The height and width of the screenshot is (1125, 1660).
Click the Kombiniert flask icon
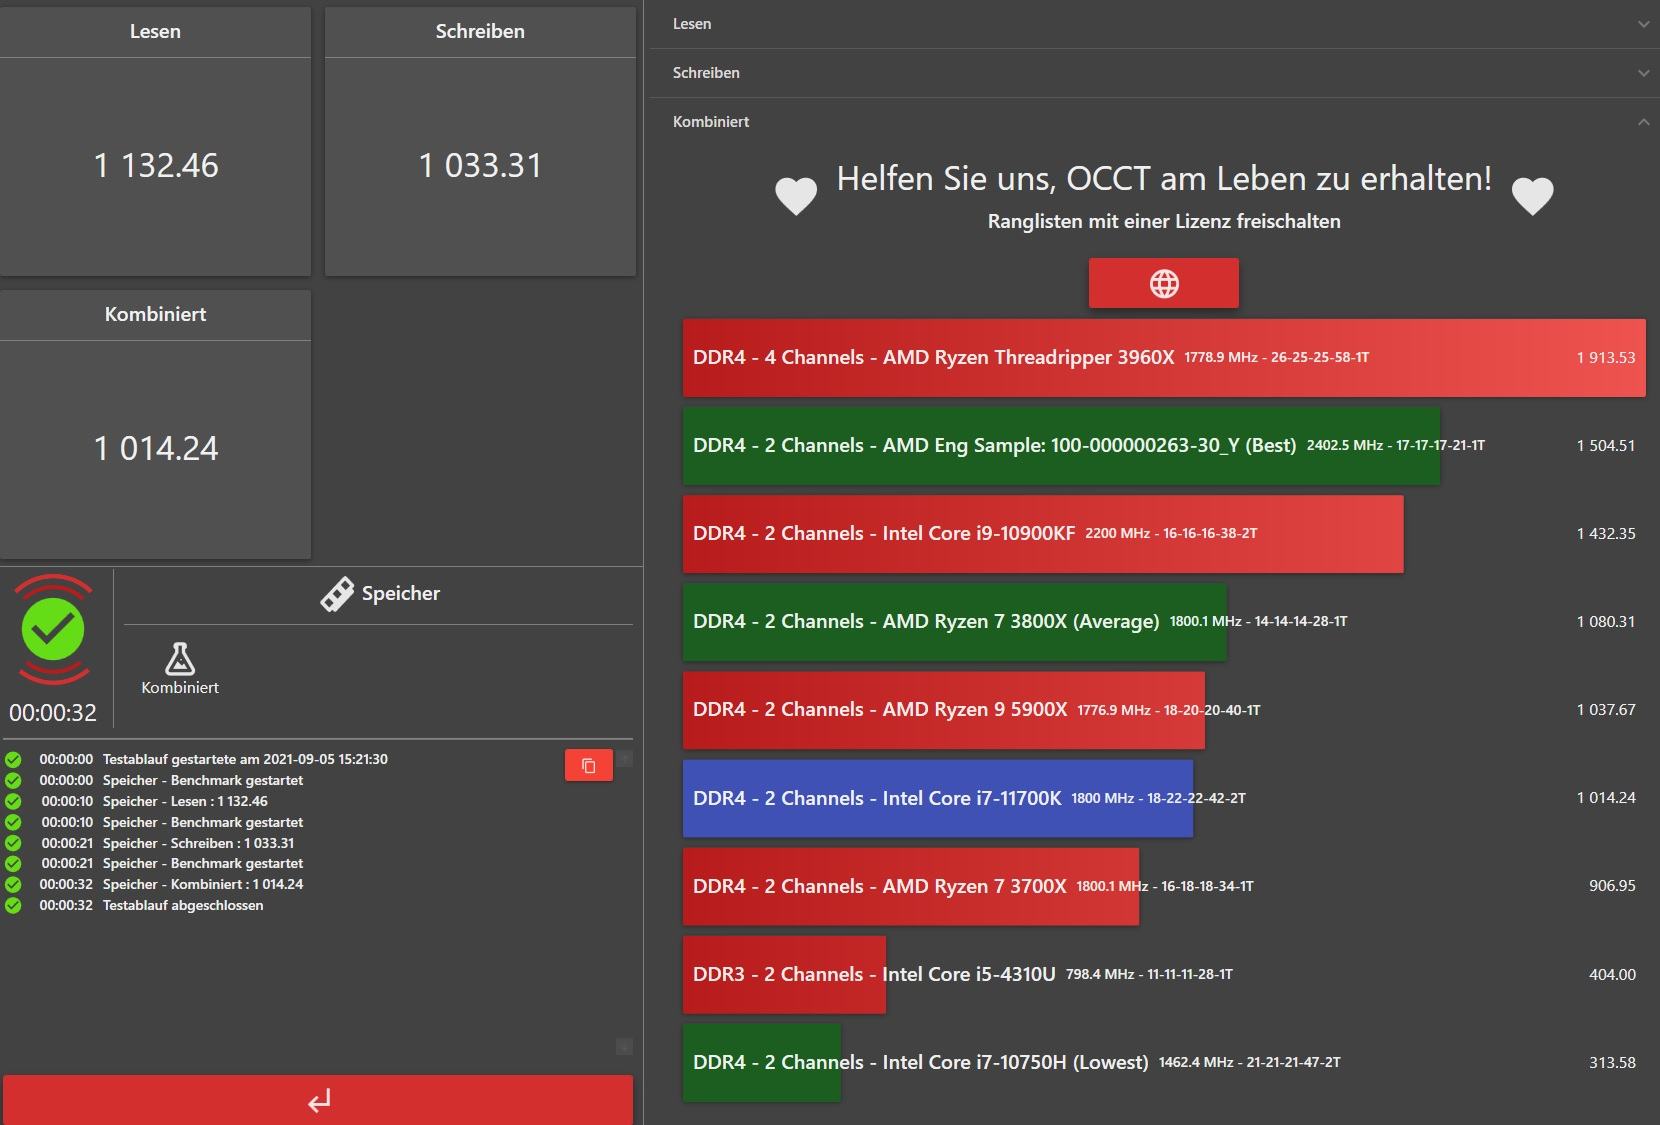180,659
